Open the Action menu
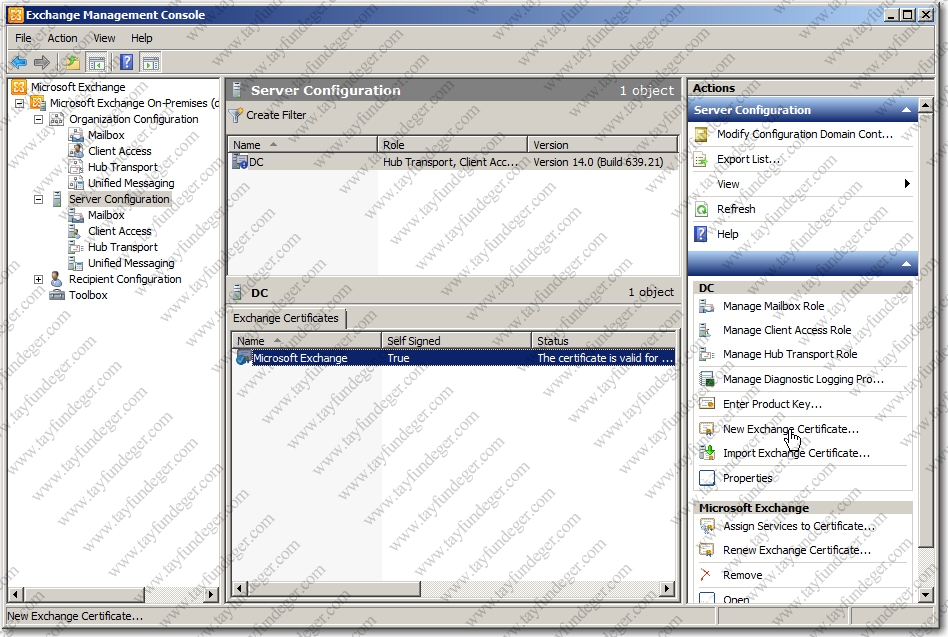This screenshot has width=948, height=637. [62, 38]
